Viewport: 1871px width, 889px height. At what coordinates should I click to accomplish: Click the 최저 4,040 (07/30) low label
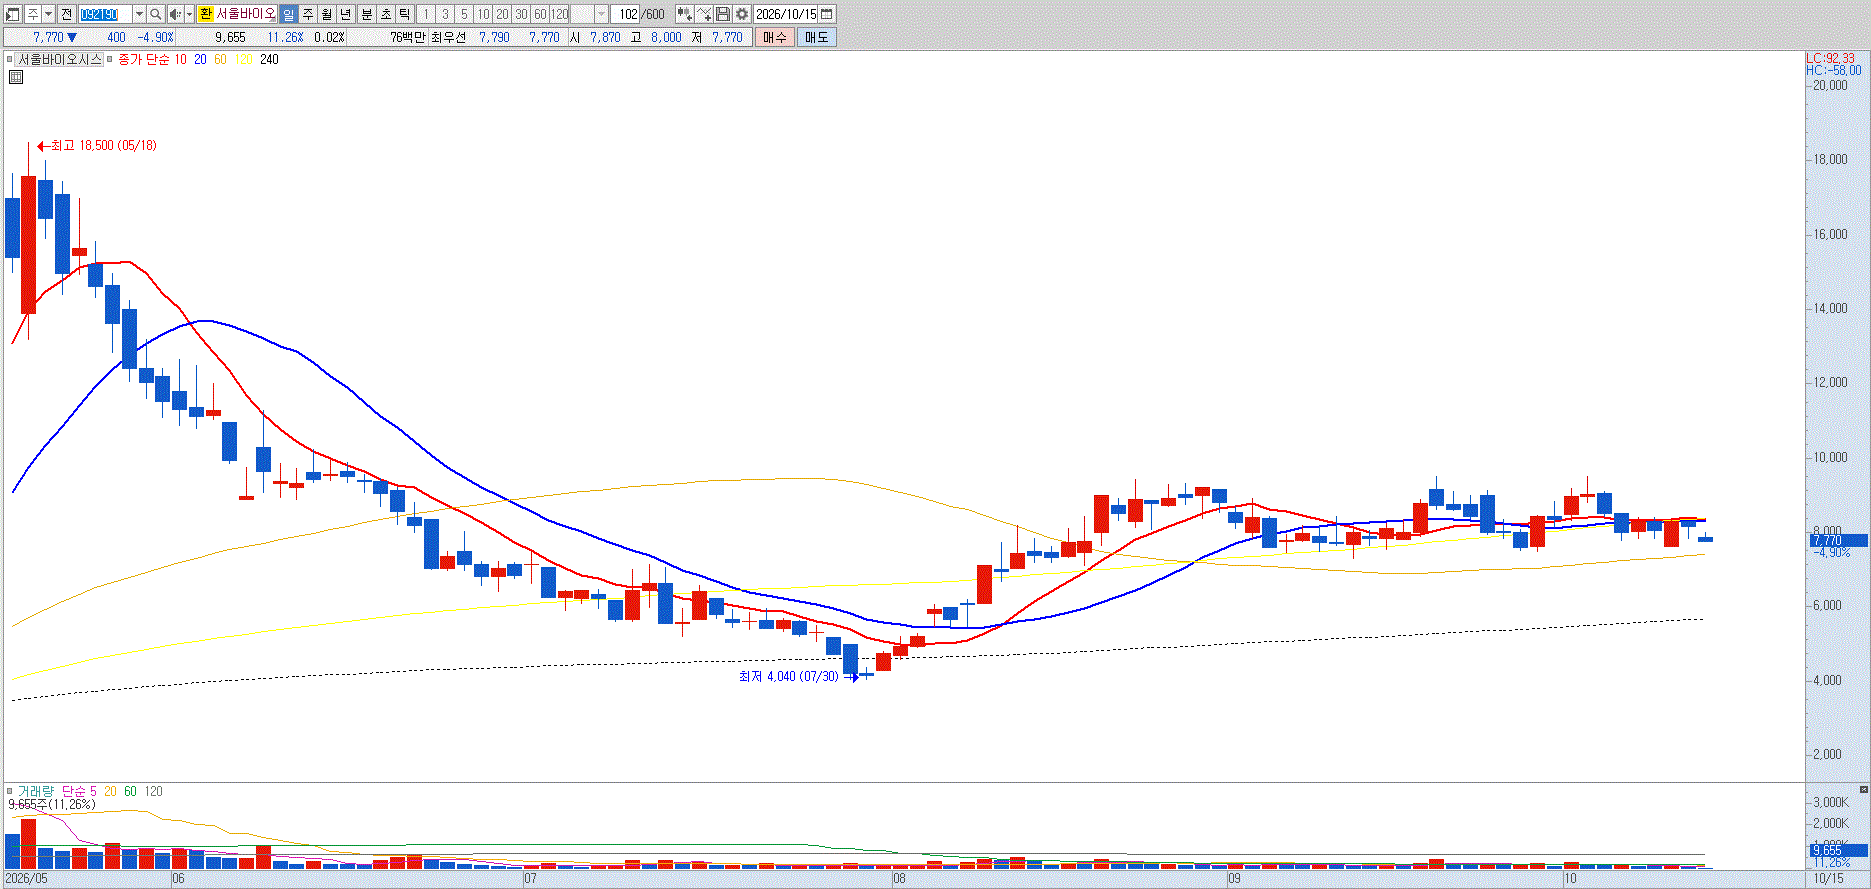(789, 677)
